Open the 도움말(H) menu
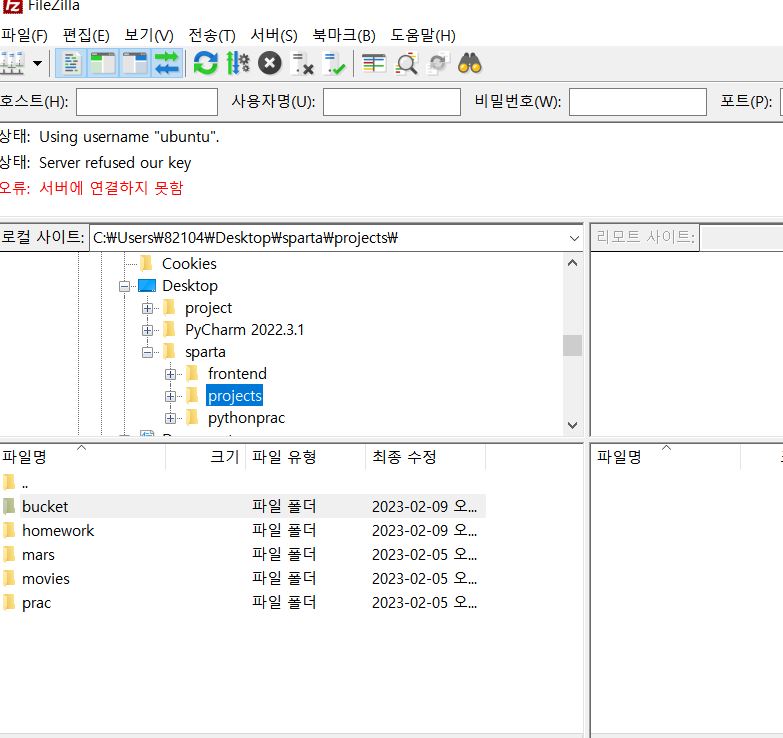Viewport: 783px width, 738px height. [422, 35]
